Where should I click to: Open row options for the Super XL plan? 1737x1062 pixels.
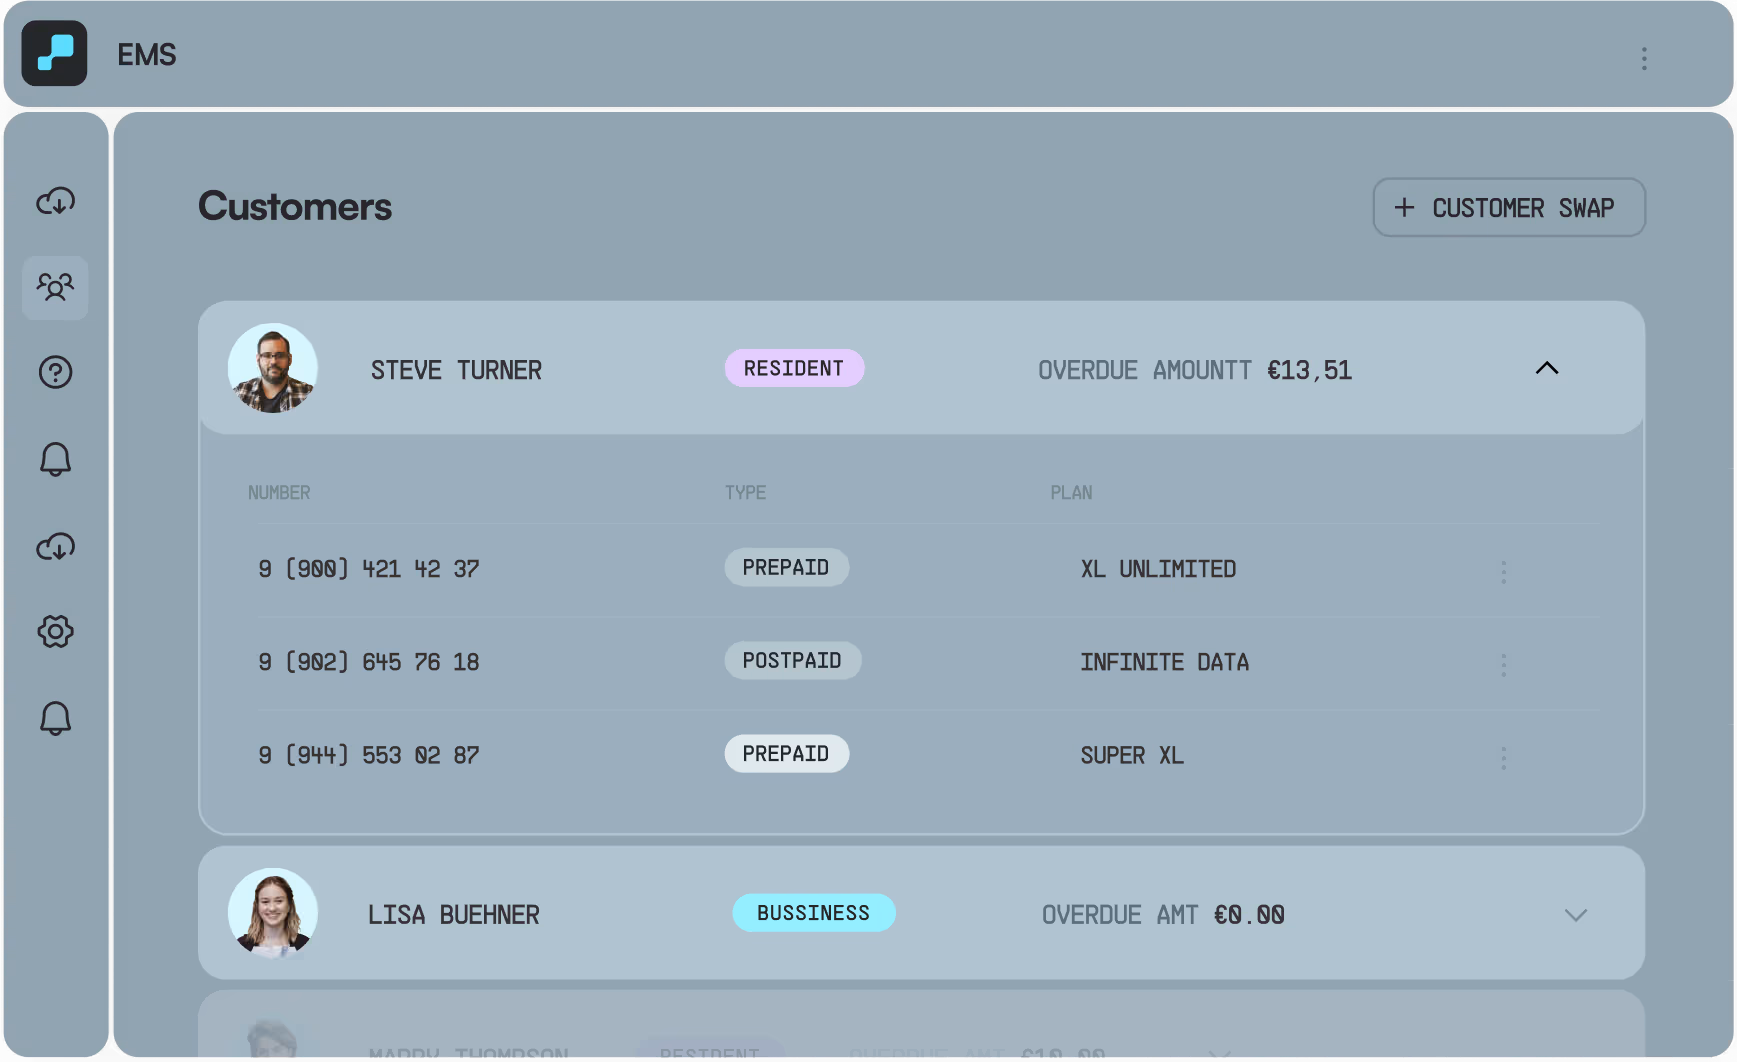point(1503,757)
